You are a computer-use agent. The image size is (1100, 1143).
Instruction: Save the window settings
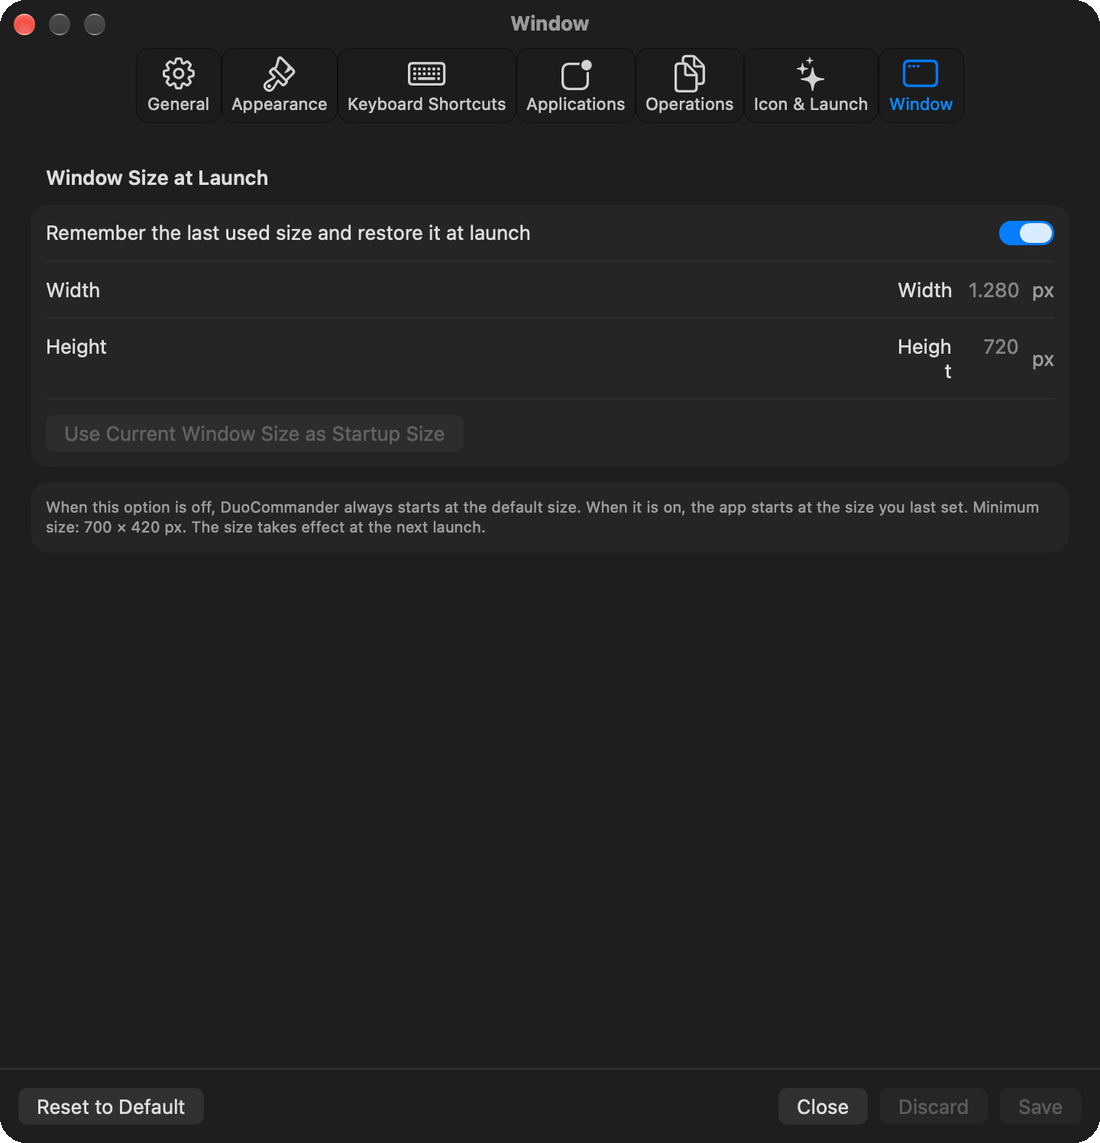point(1039,1107)
